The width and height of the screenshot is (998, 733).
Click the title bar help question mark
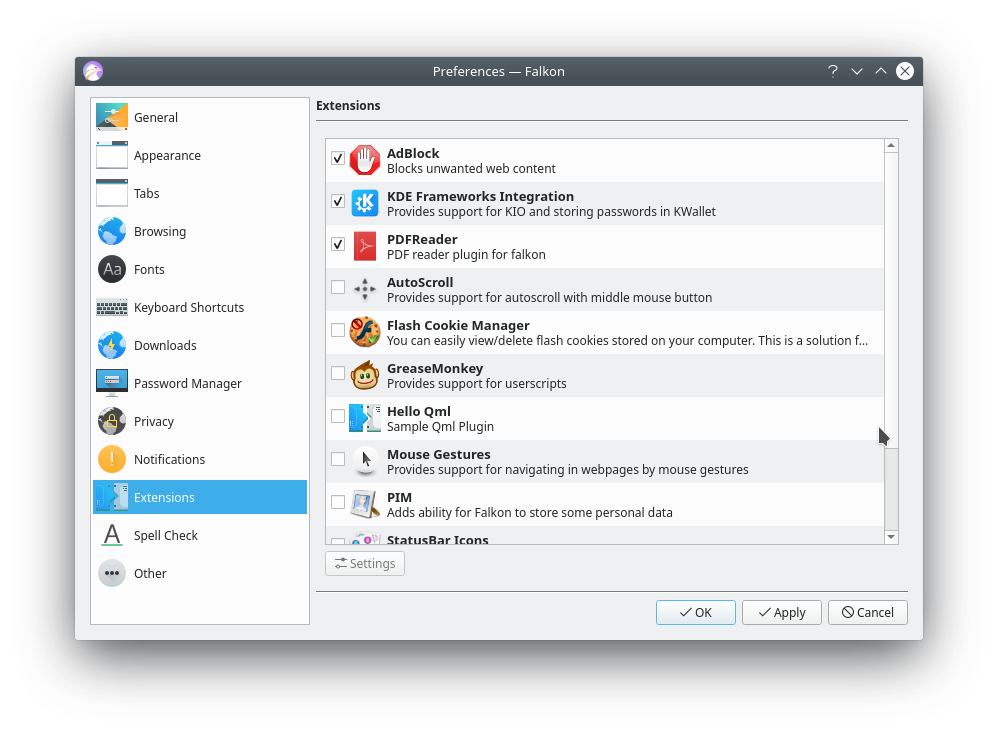(x=833, y=71)
